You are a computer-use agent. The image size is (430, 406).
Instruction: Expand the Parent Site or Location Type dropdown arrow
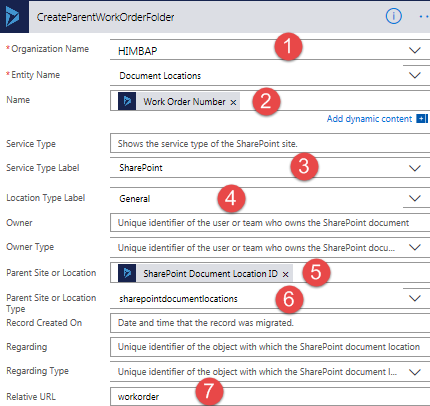click(x=415, y=298)
